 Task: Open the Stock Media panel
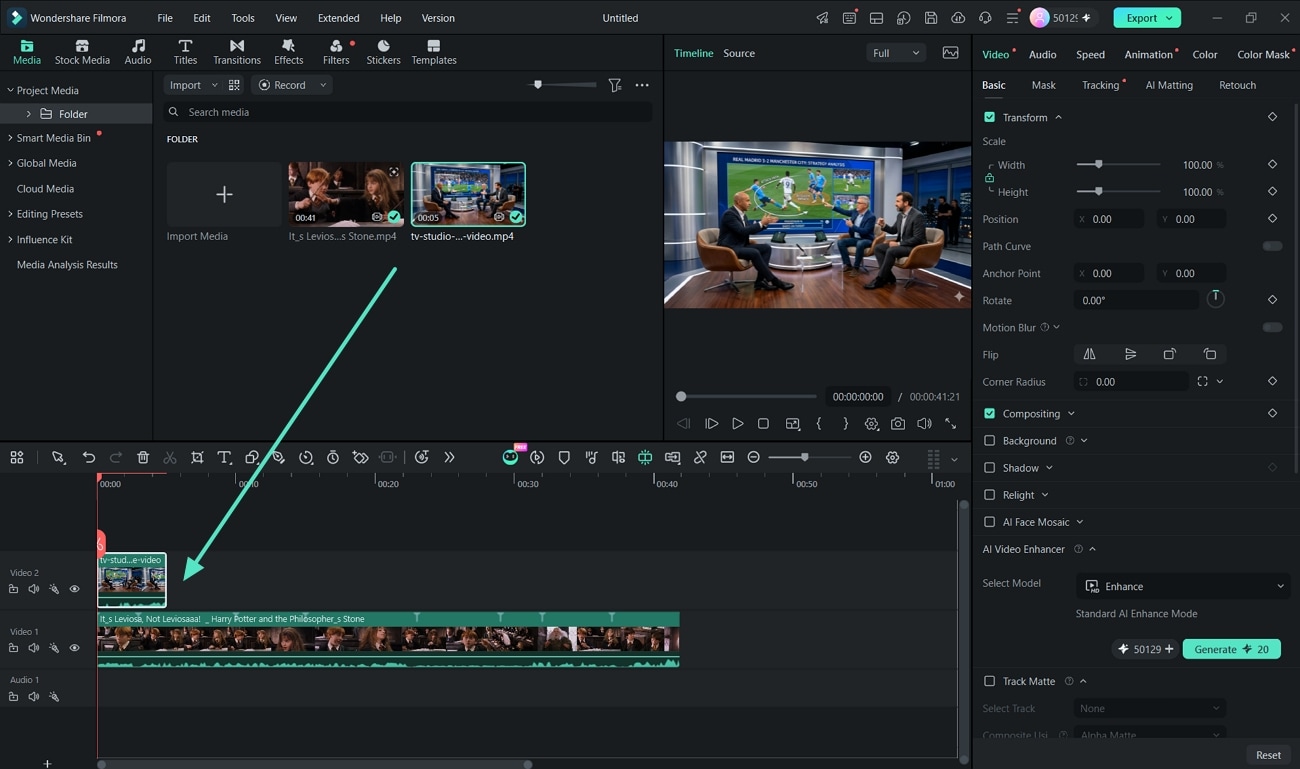(82, 52)
